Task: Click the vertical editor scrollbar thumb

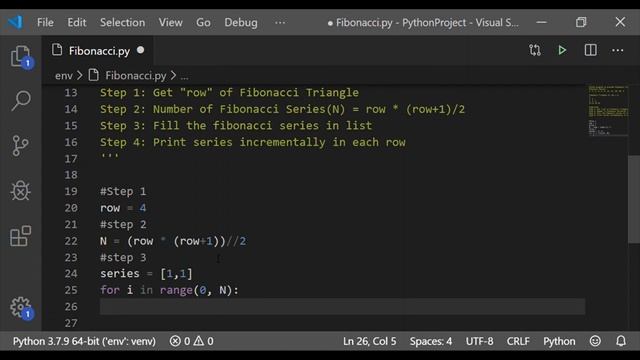Action: tap(634, 199)
